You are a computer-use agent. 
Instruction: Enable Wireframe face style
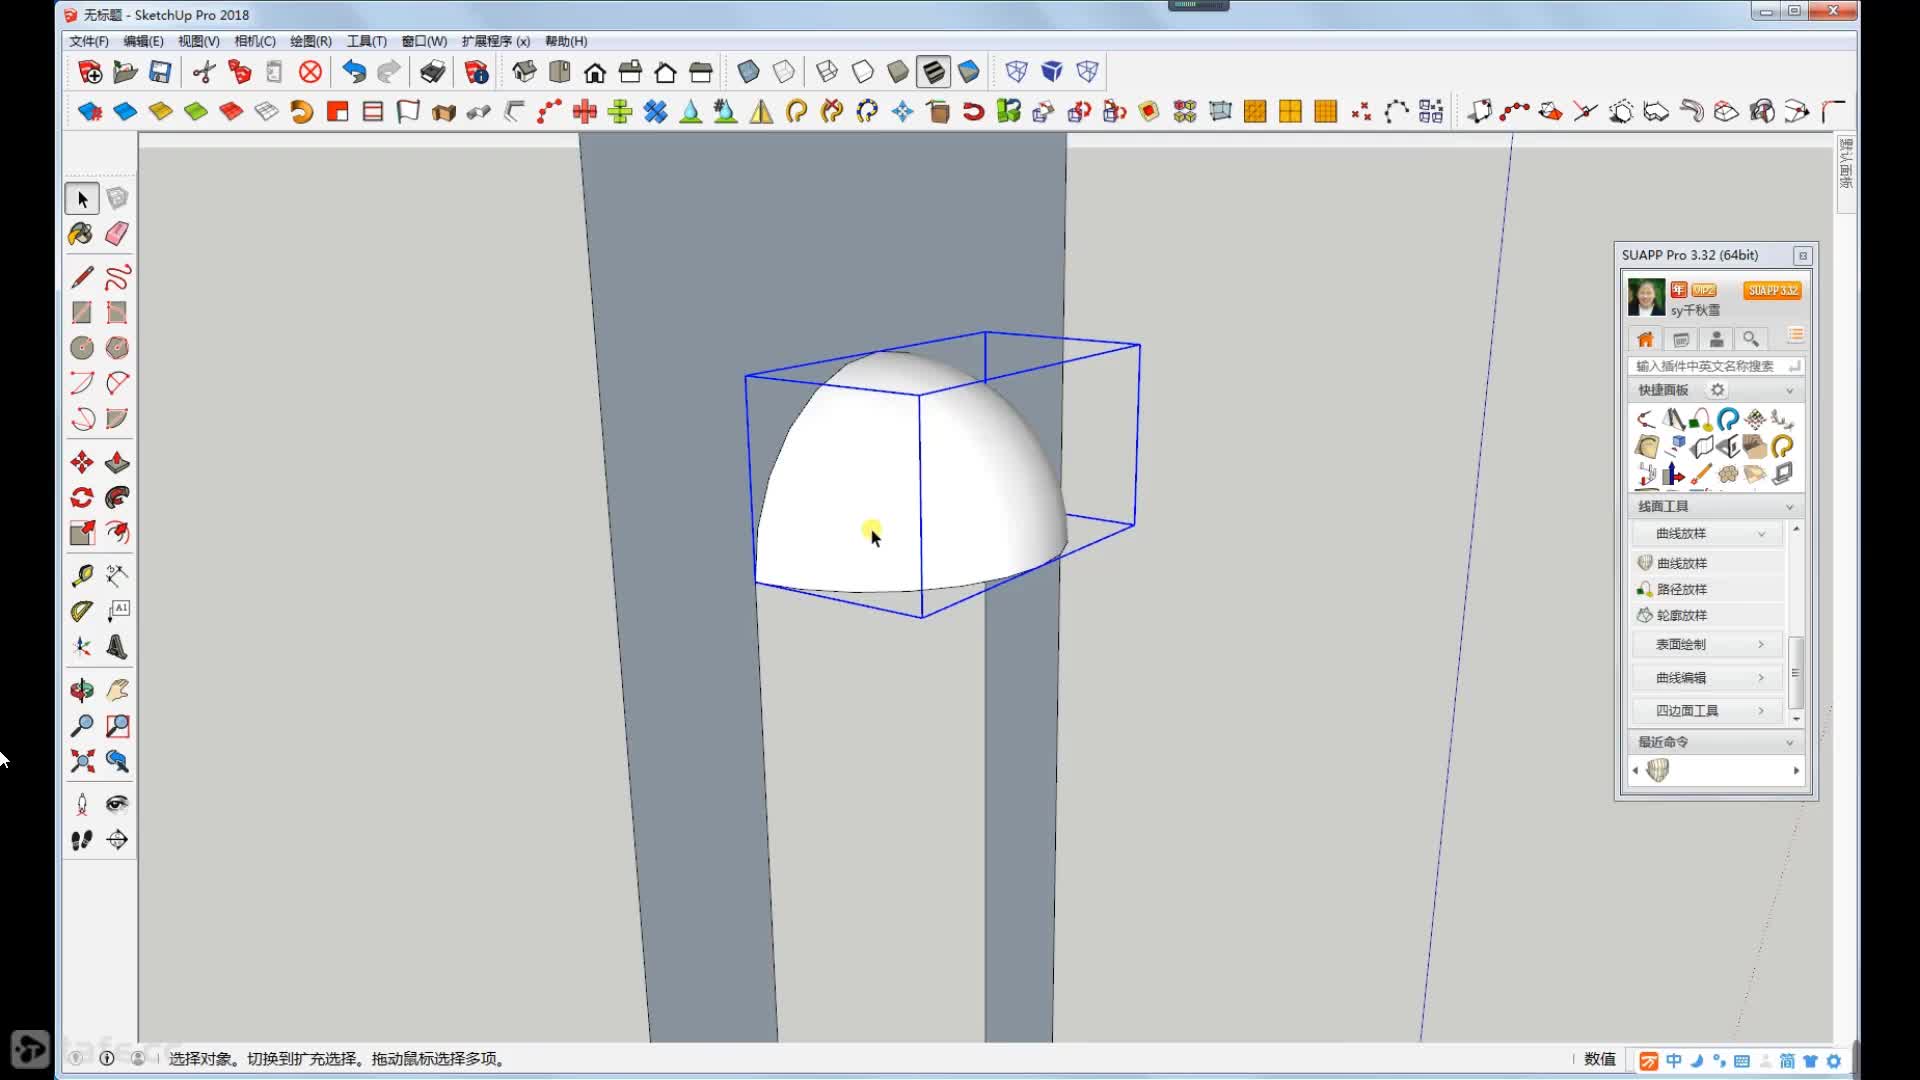pos(827,71)
